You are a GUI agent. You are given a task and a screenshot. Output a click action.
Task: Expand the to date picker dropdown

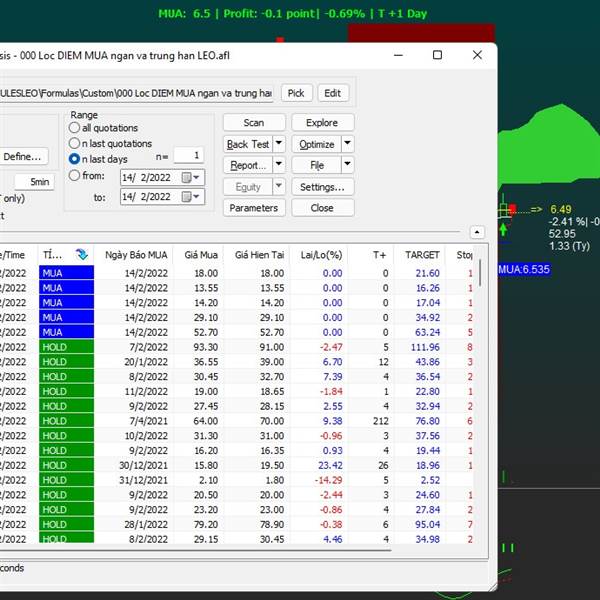(x=196, y=197)
